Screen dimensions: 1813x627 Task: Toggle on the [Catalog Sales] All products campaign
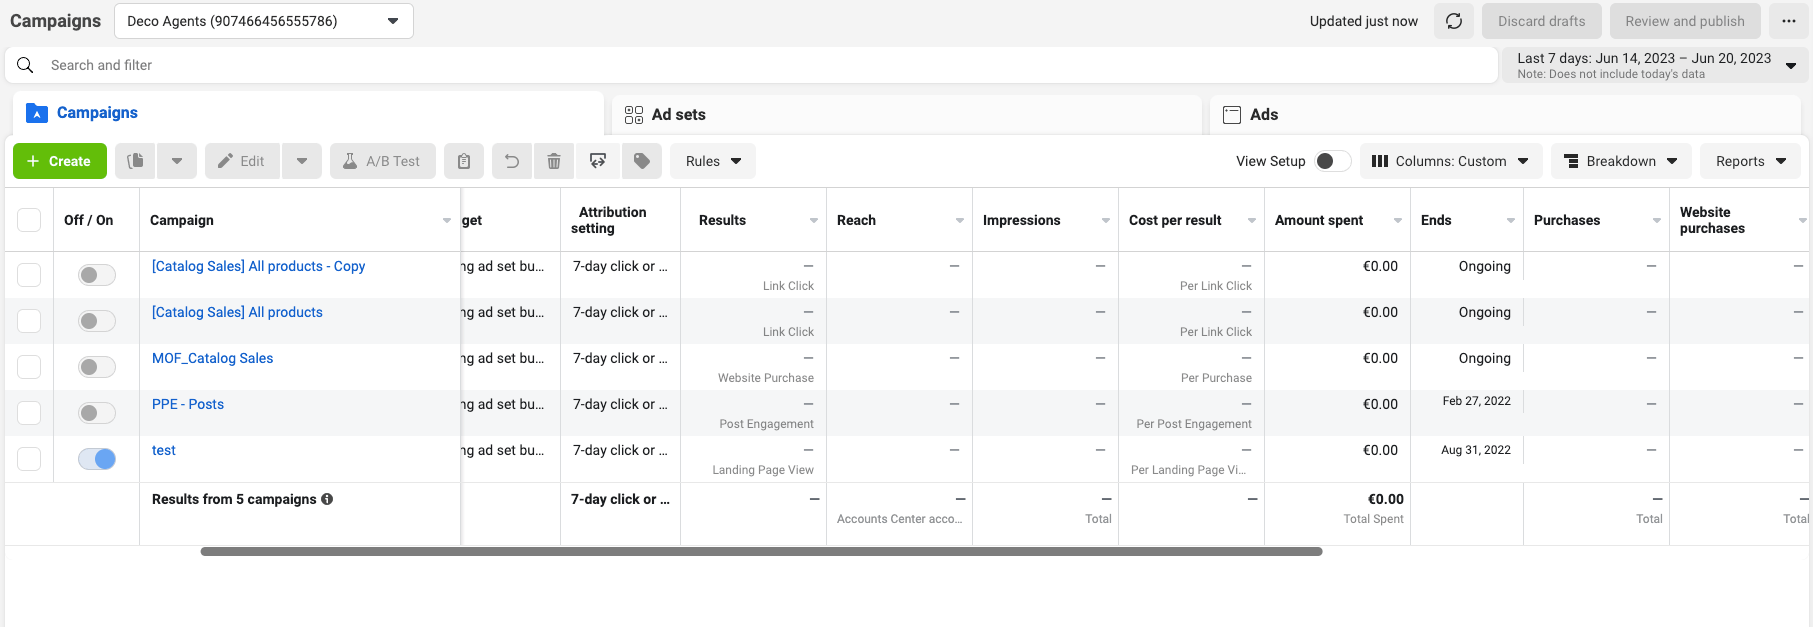97,321
